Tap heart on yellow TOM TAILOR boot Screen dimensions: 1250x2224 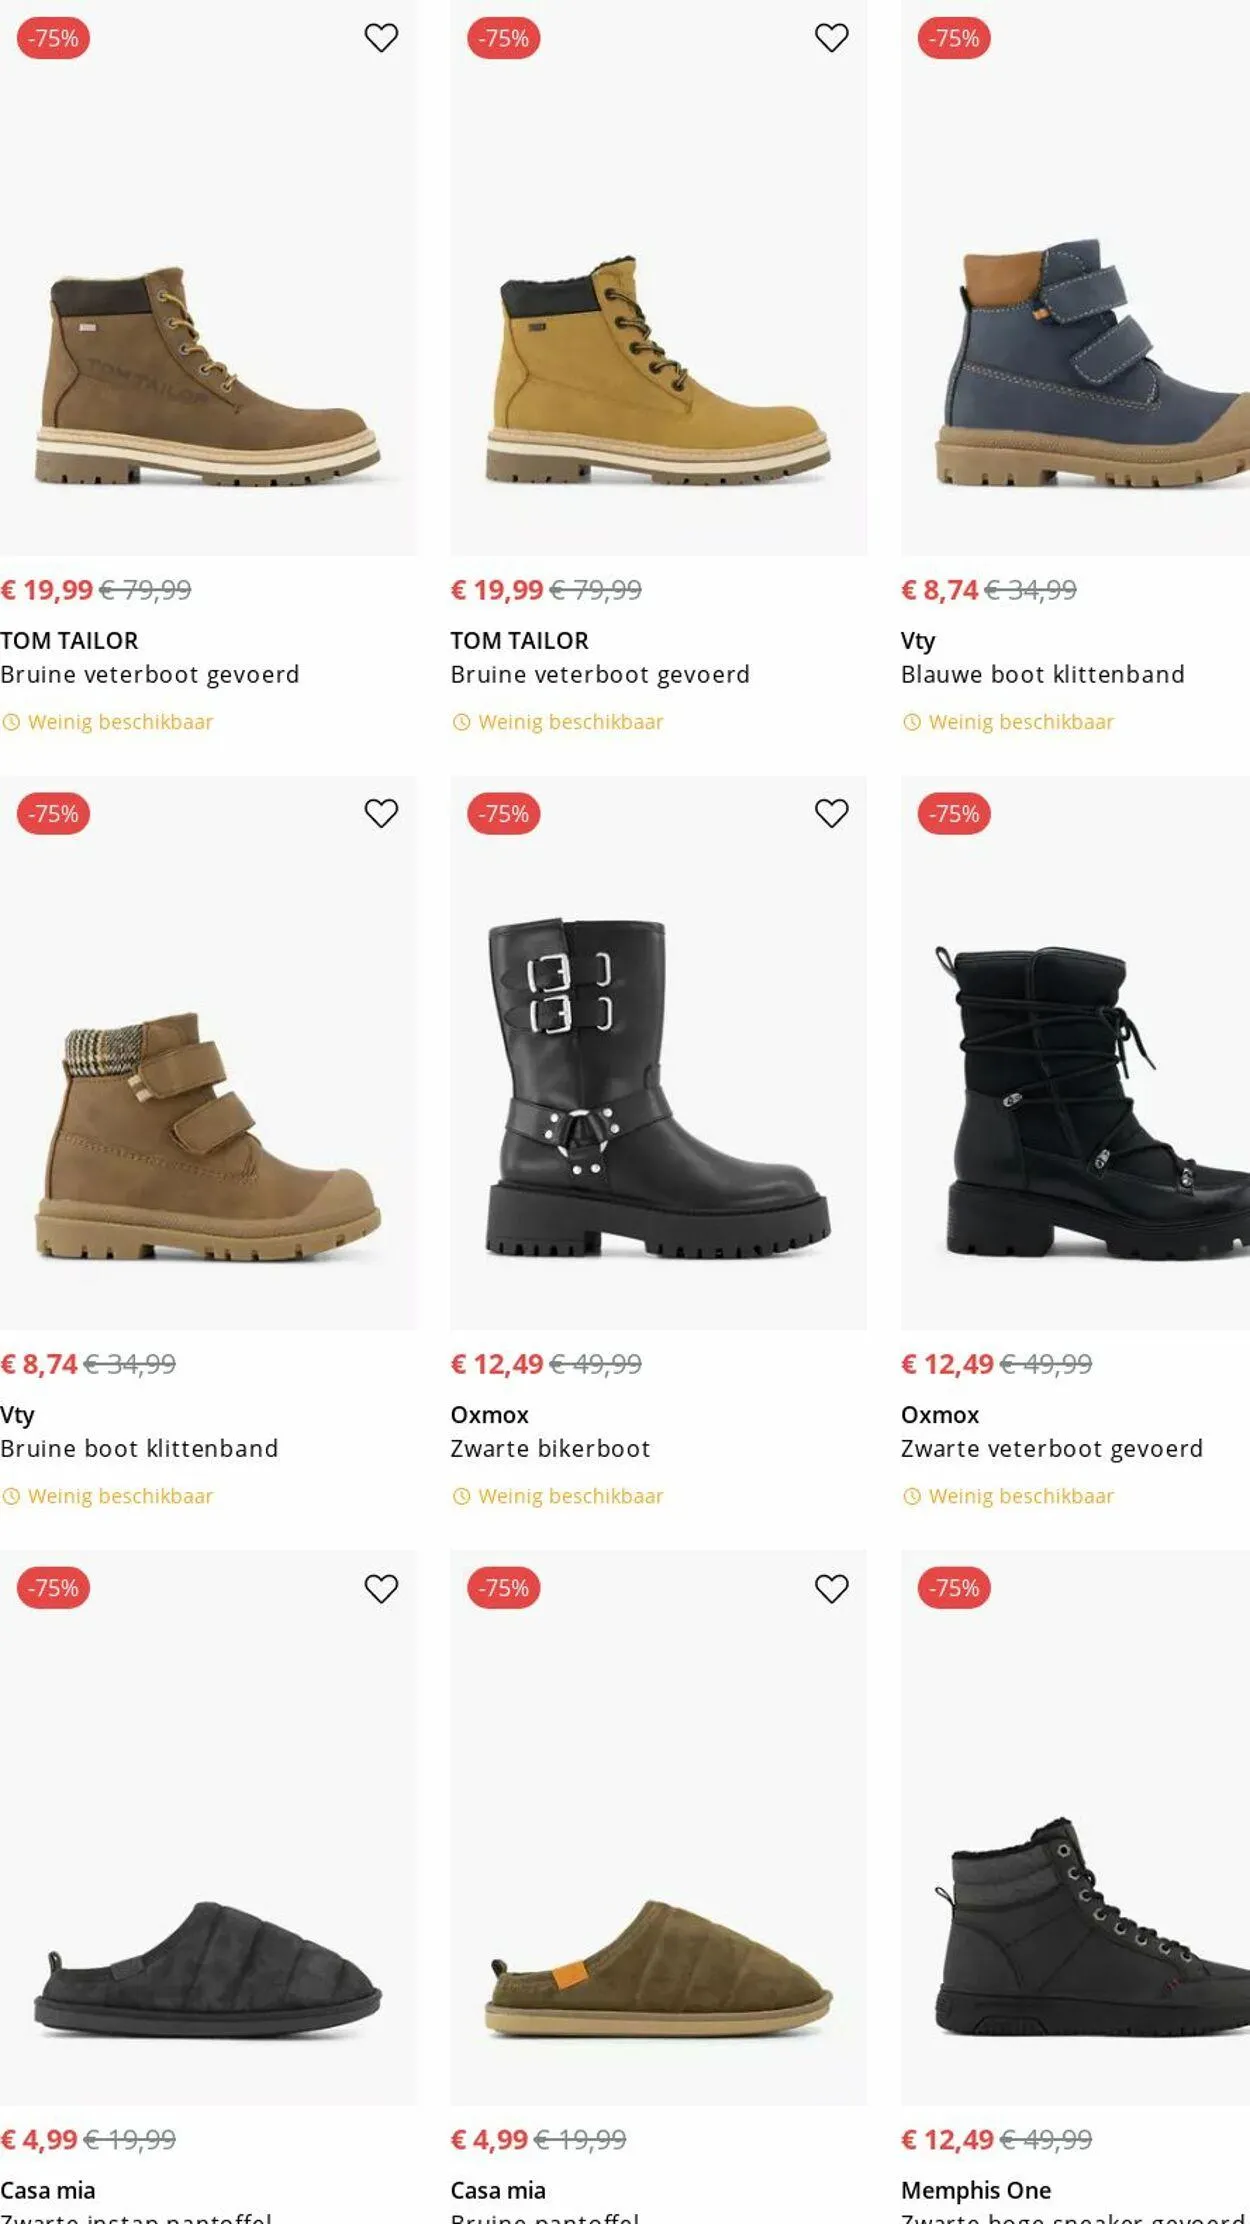click(x=831, y=38)
